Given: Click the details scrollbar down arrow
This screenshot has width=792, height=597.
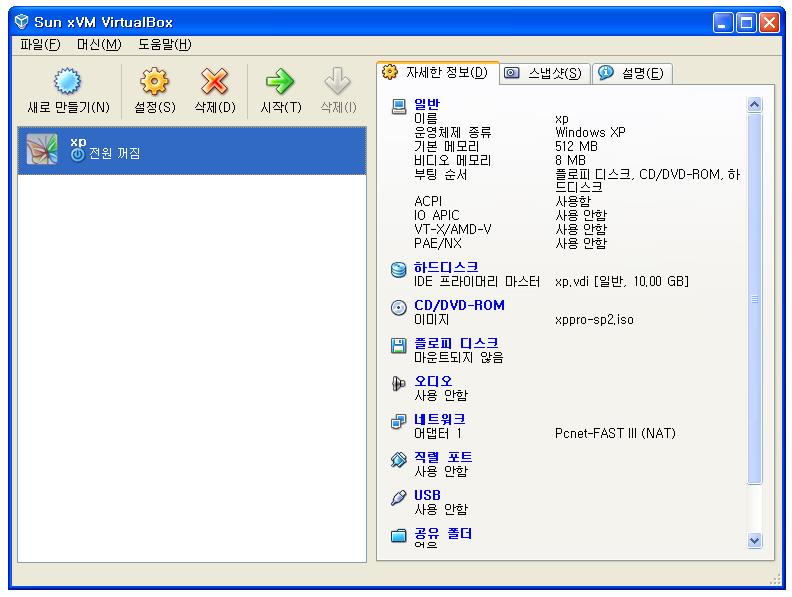Looking at the screenshot, I should coord(754,540).
